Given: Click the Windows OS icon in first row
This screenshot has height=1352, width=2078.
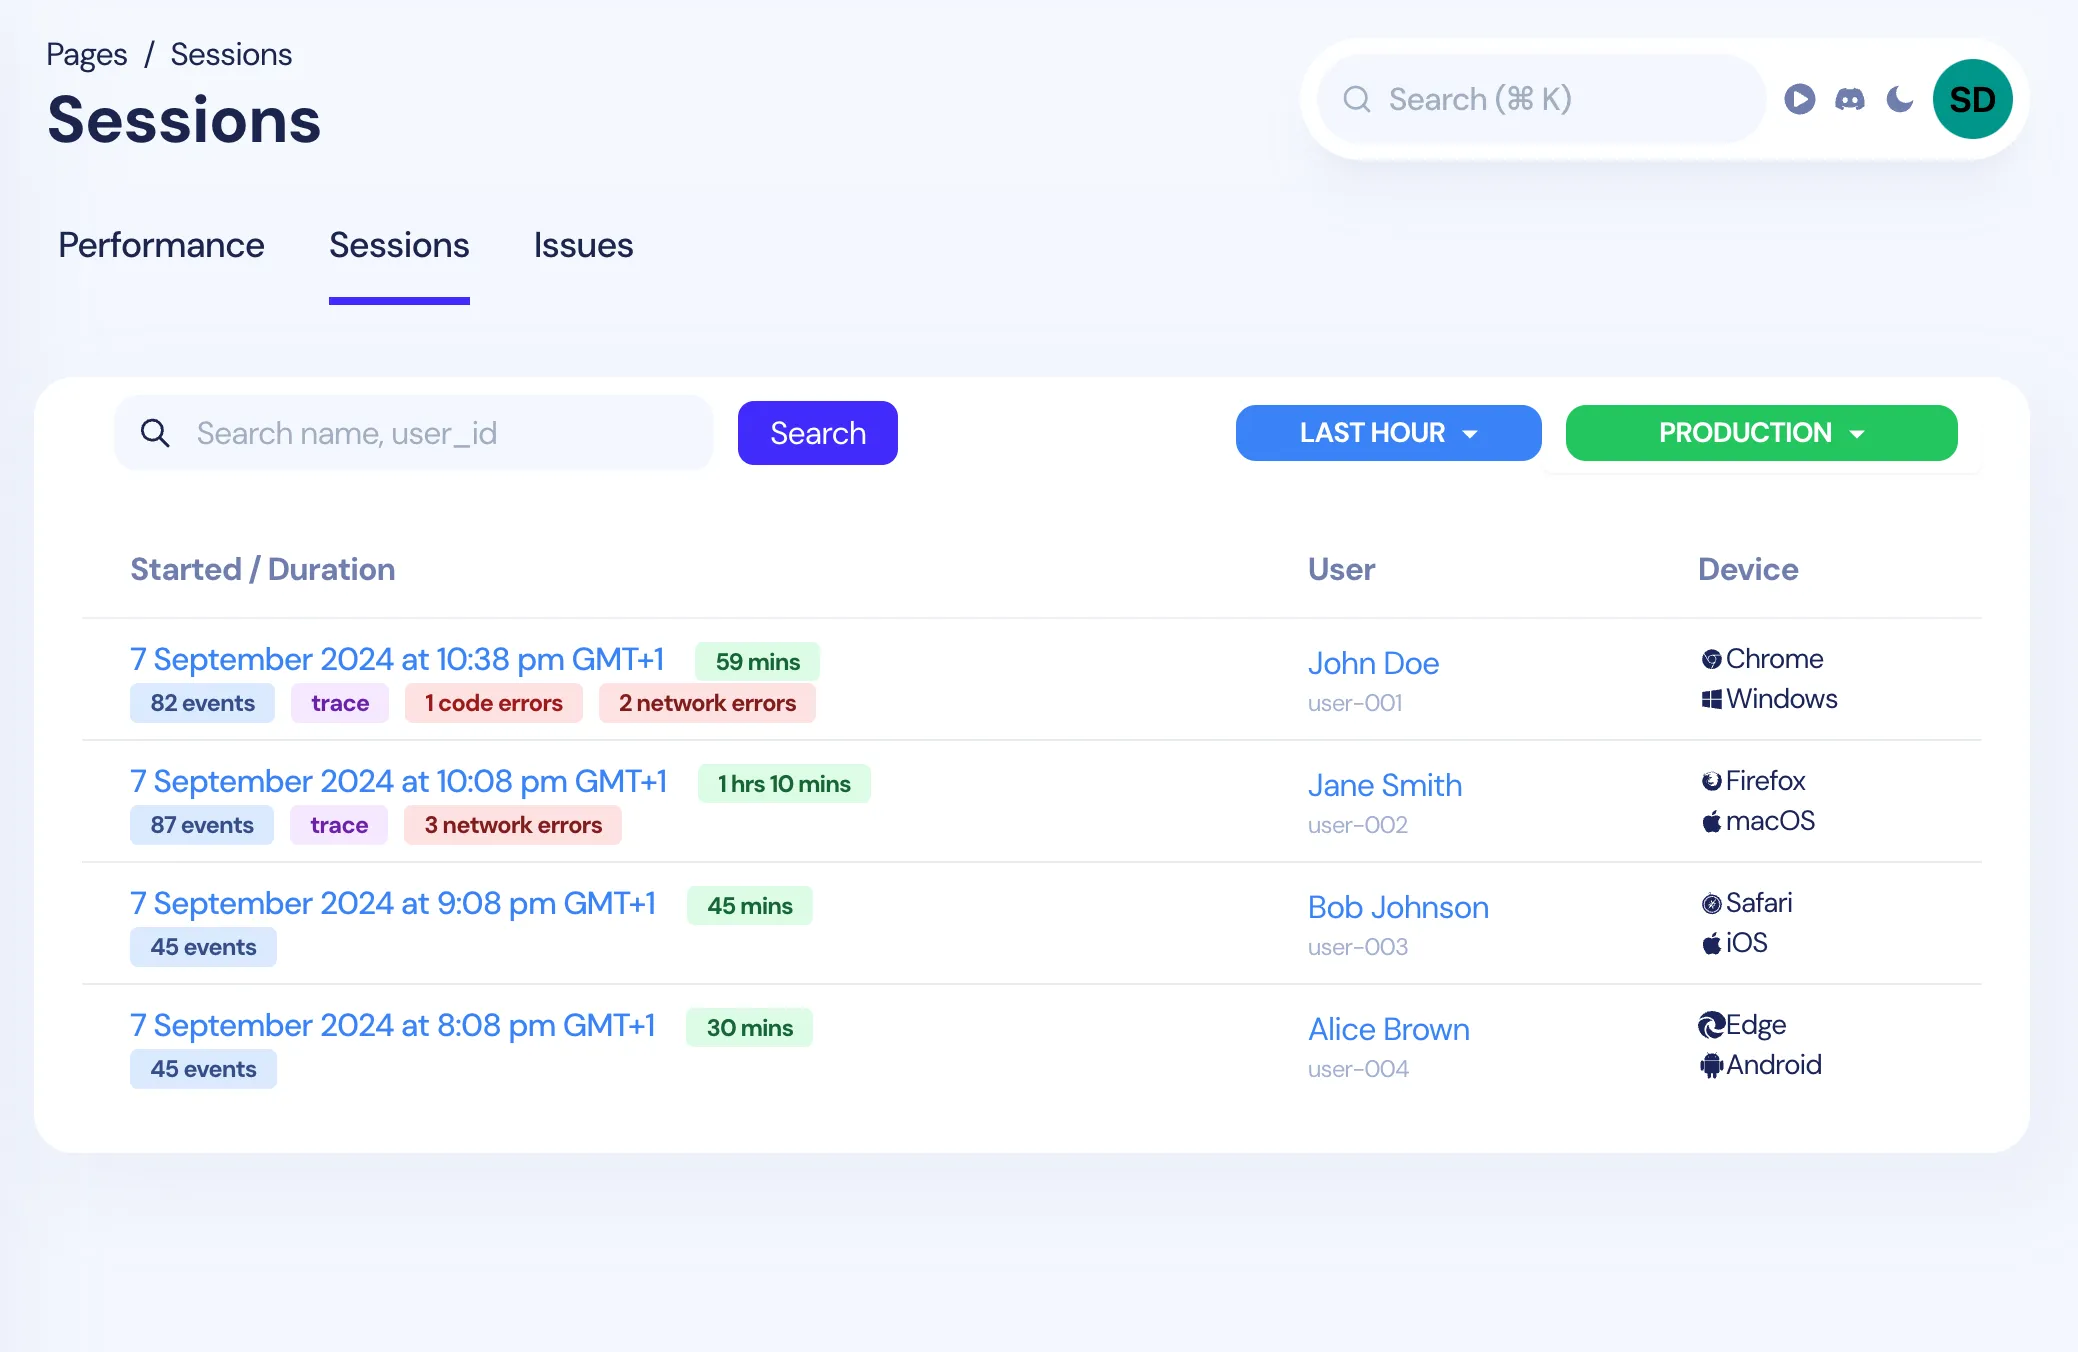Looking at the screenshot, I should (1711, 699).
